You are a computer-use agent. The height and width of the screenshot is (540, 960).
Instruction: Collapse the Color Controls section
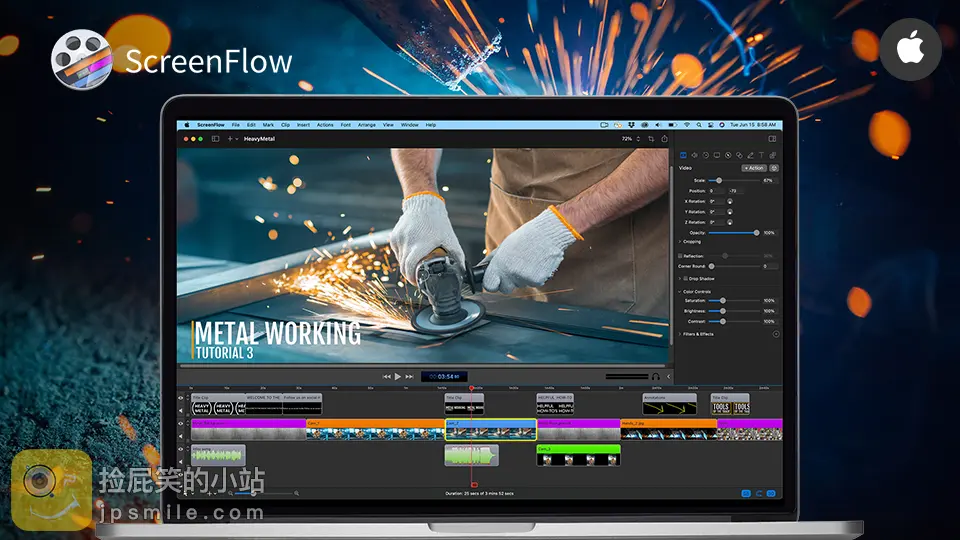680,291
